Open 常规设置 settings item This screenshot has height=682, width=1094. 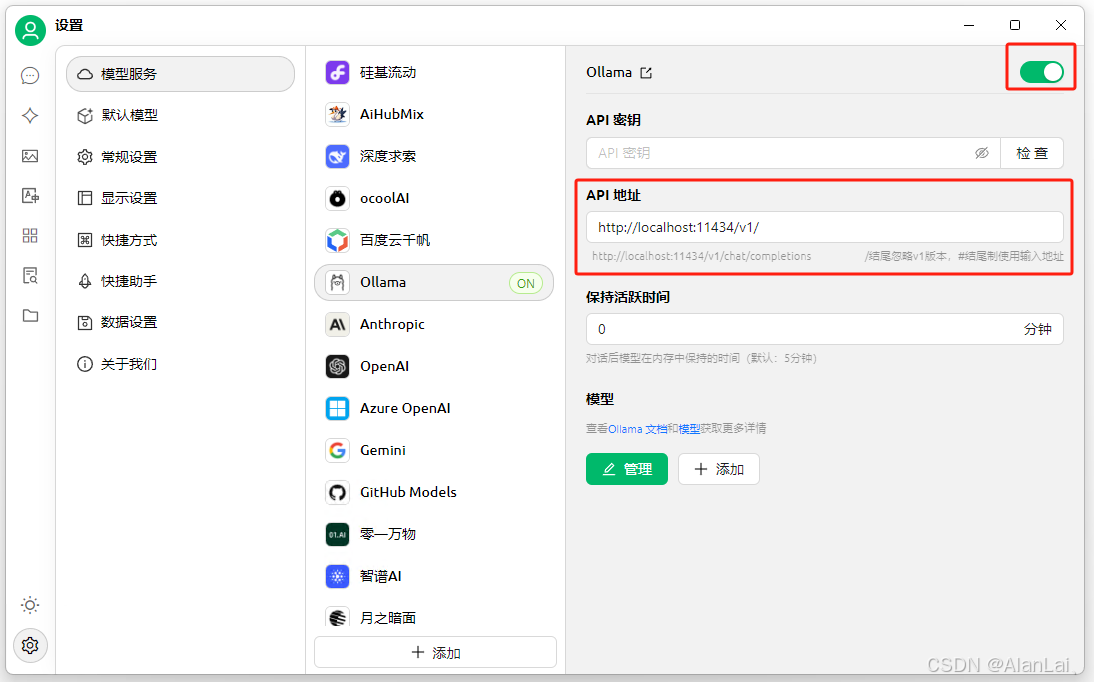coord(180,157)
